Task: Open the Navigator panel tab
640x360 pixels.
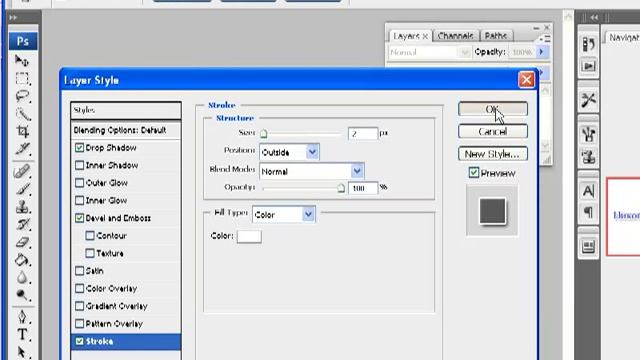Action: pyautogui.click(x=623, y=38)
